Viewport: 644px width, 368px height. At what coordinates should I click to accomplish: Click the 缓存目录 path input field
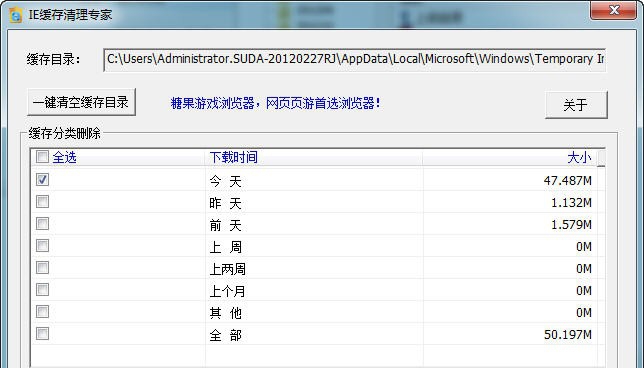click(354, 60)
